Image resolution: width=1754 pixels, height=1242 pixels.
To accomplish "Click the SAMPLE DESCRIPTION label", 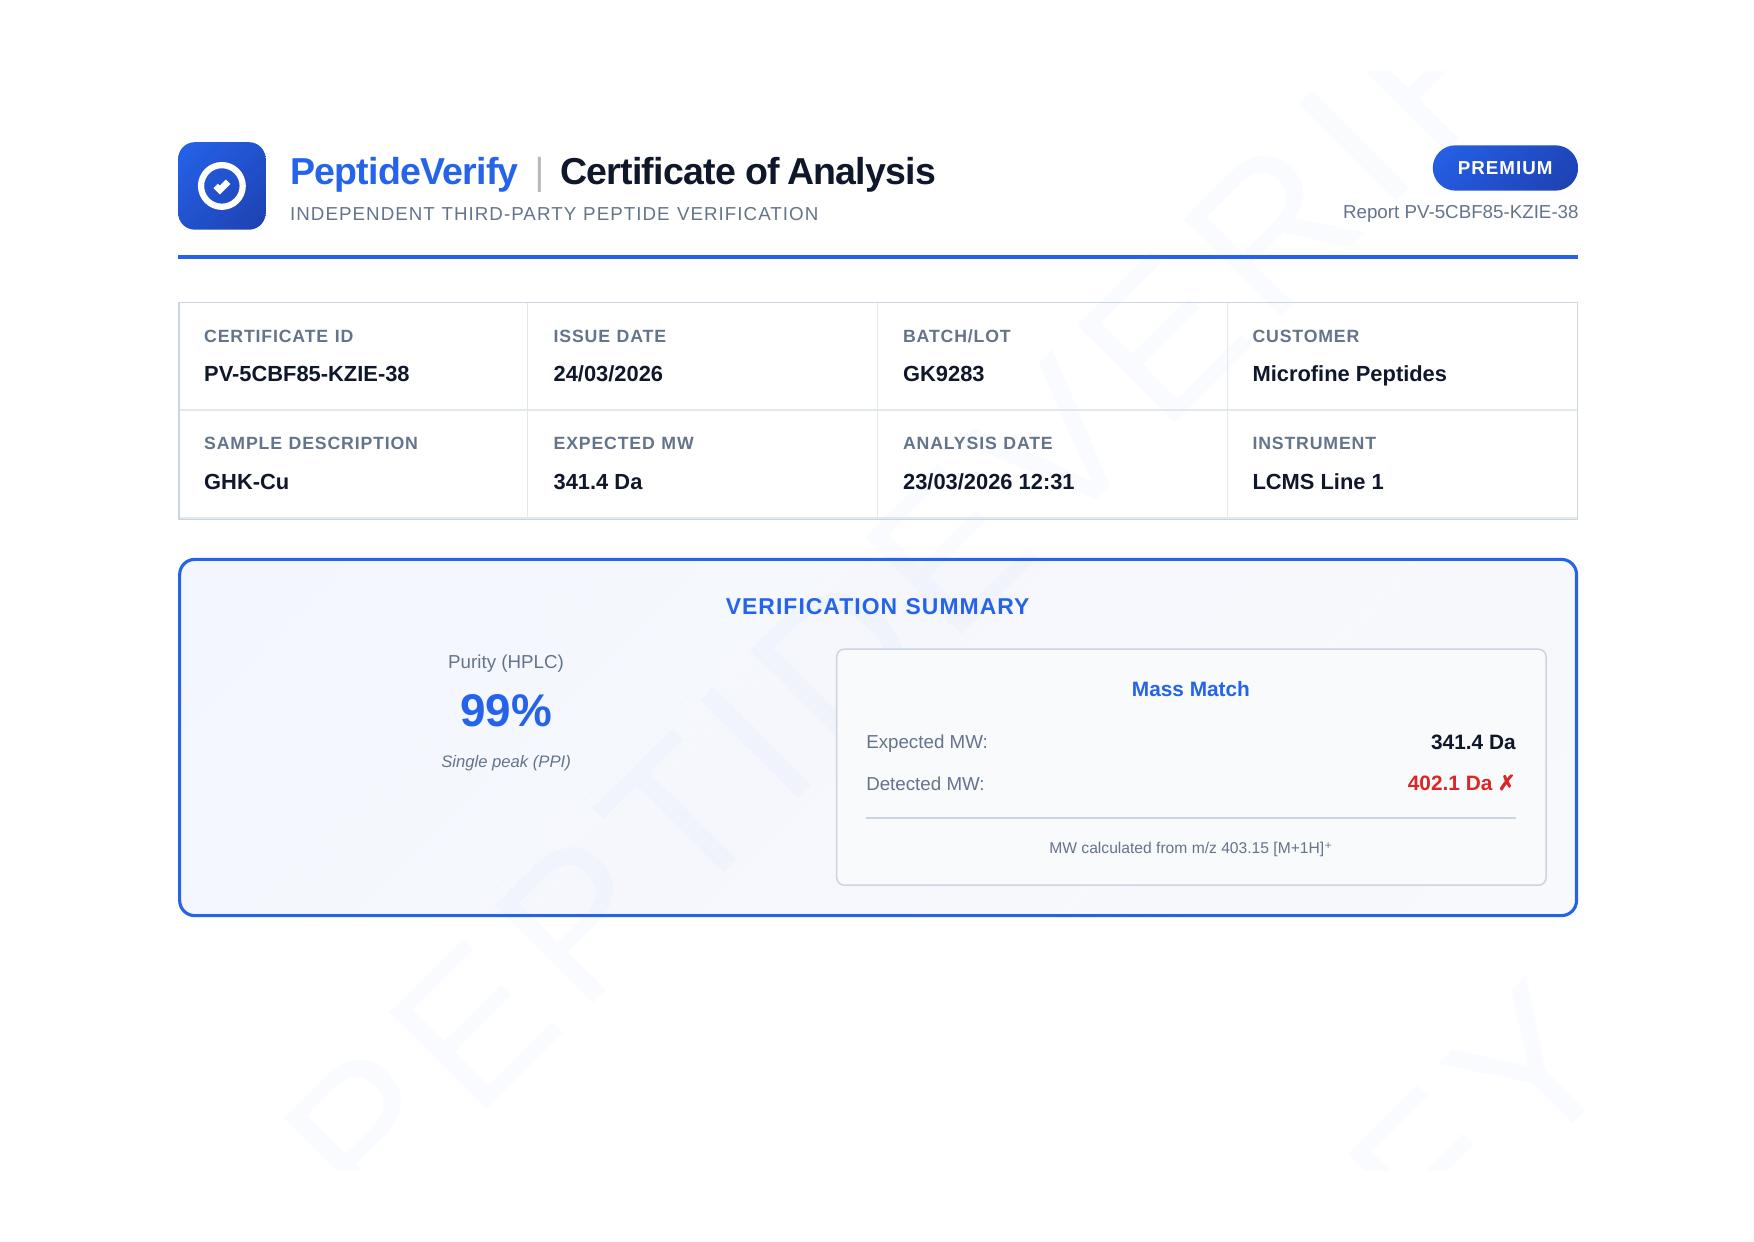I will click(x=311, y=443).
